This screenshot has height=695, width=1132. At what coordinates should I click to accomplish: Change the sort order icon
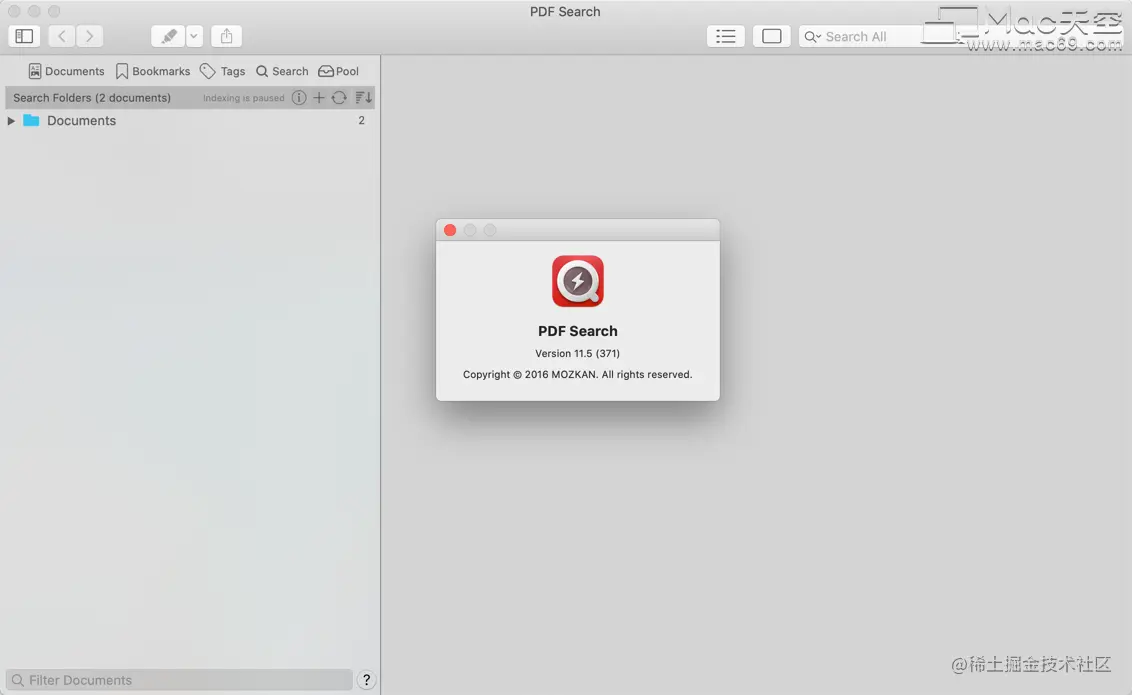[363, 97]
